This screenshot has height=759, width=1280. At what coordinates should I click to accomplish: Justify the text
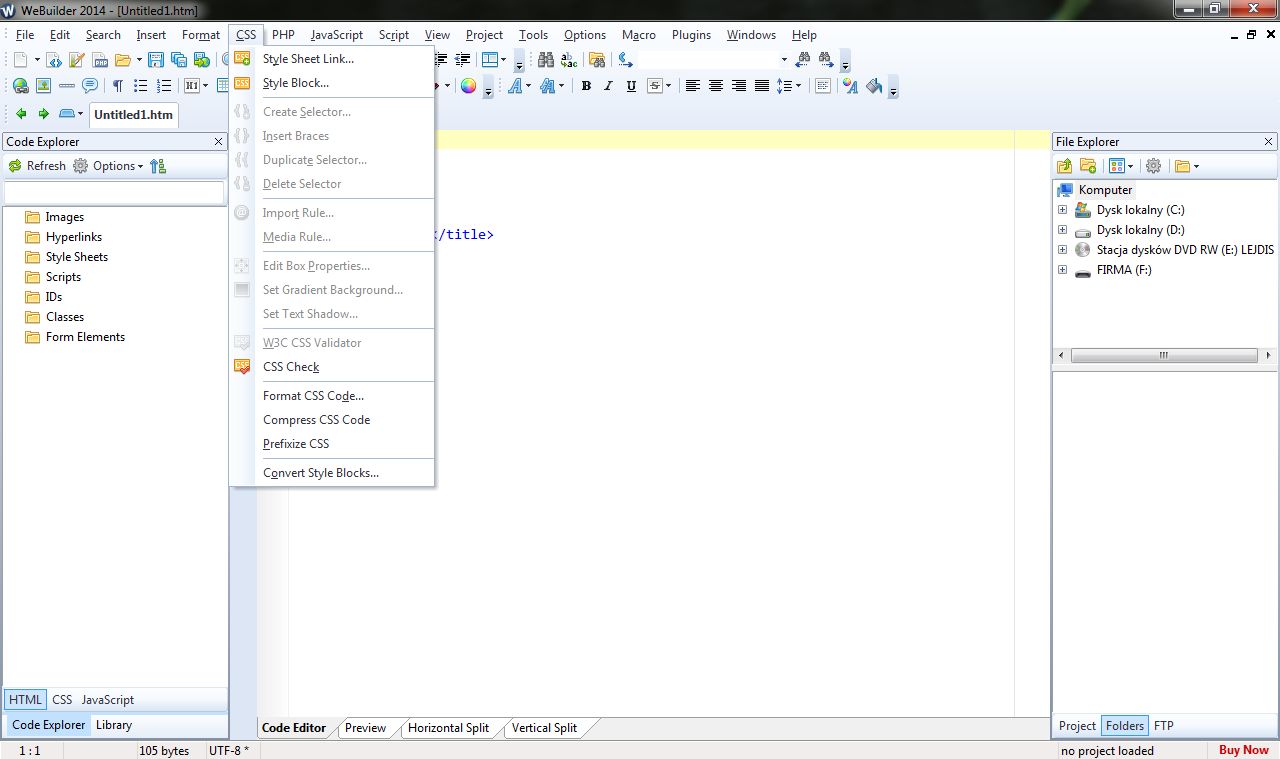762,86
